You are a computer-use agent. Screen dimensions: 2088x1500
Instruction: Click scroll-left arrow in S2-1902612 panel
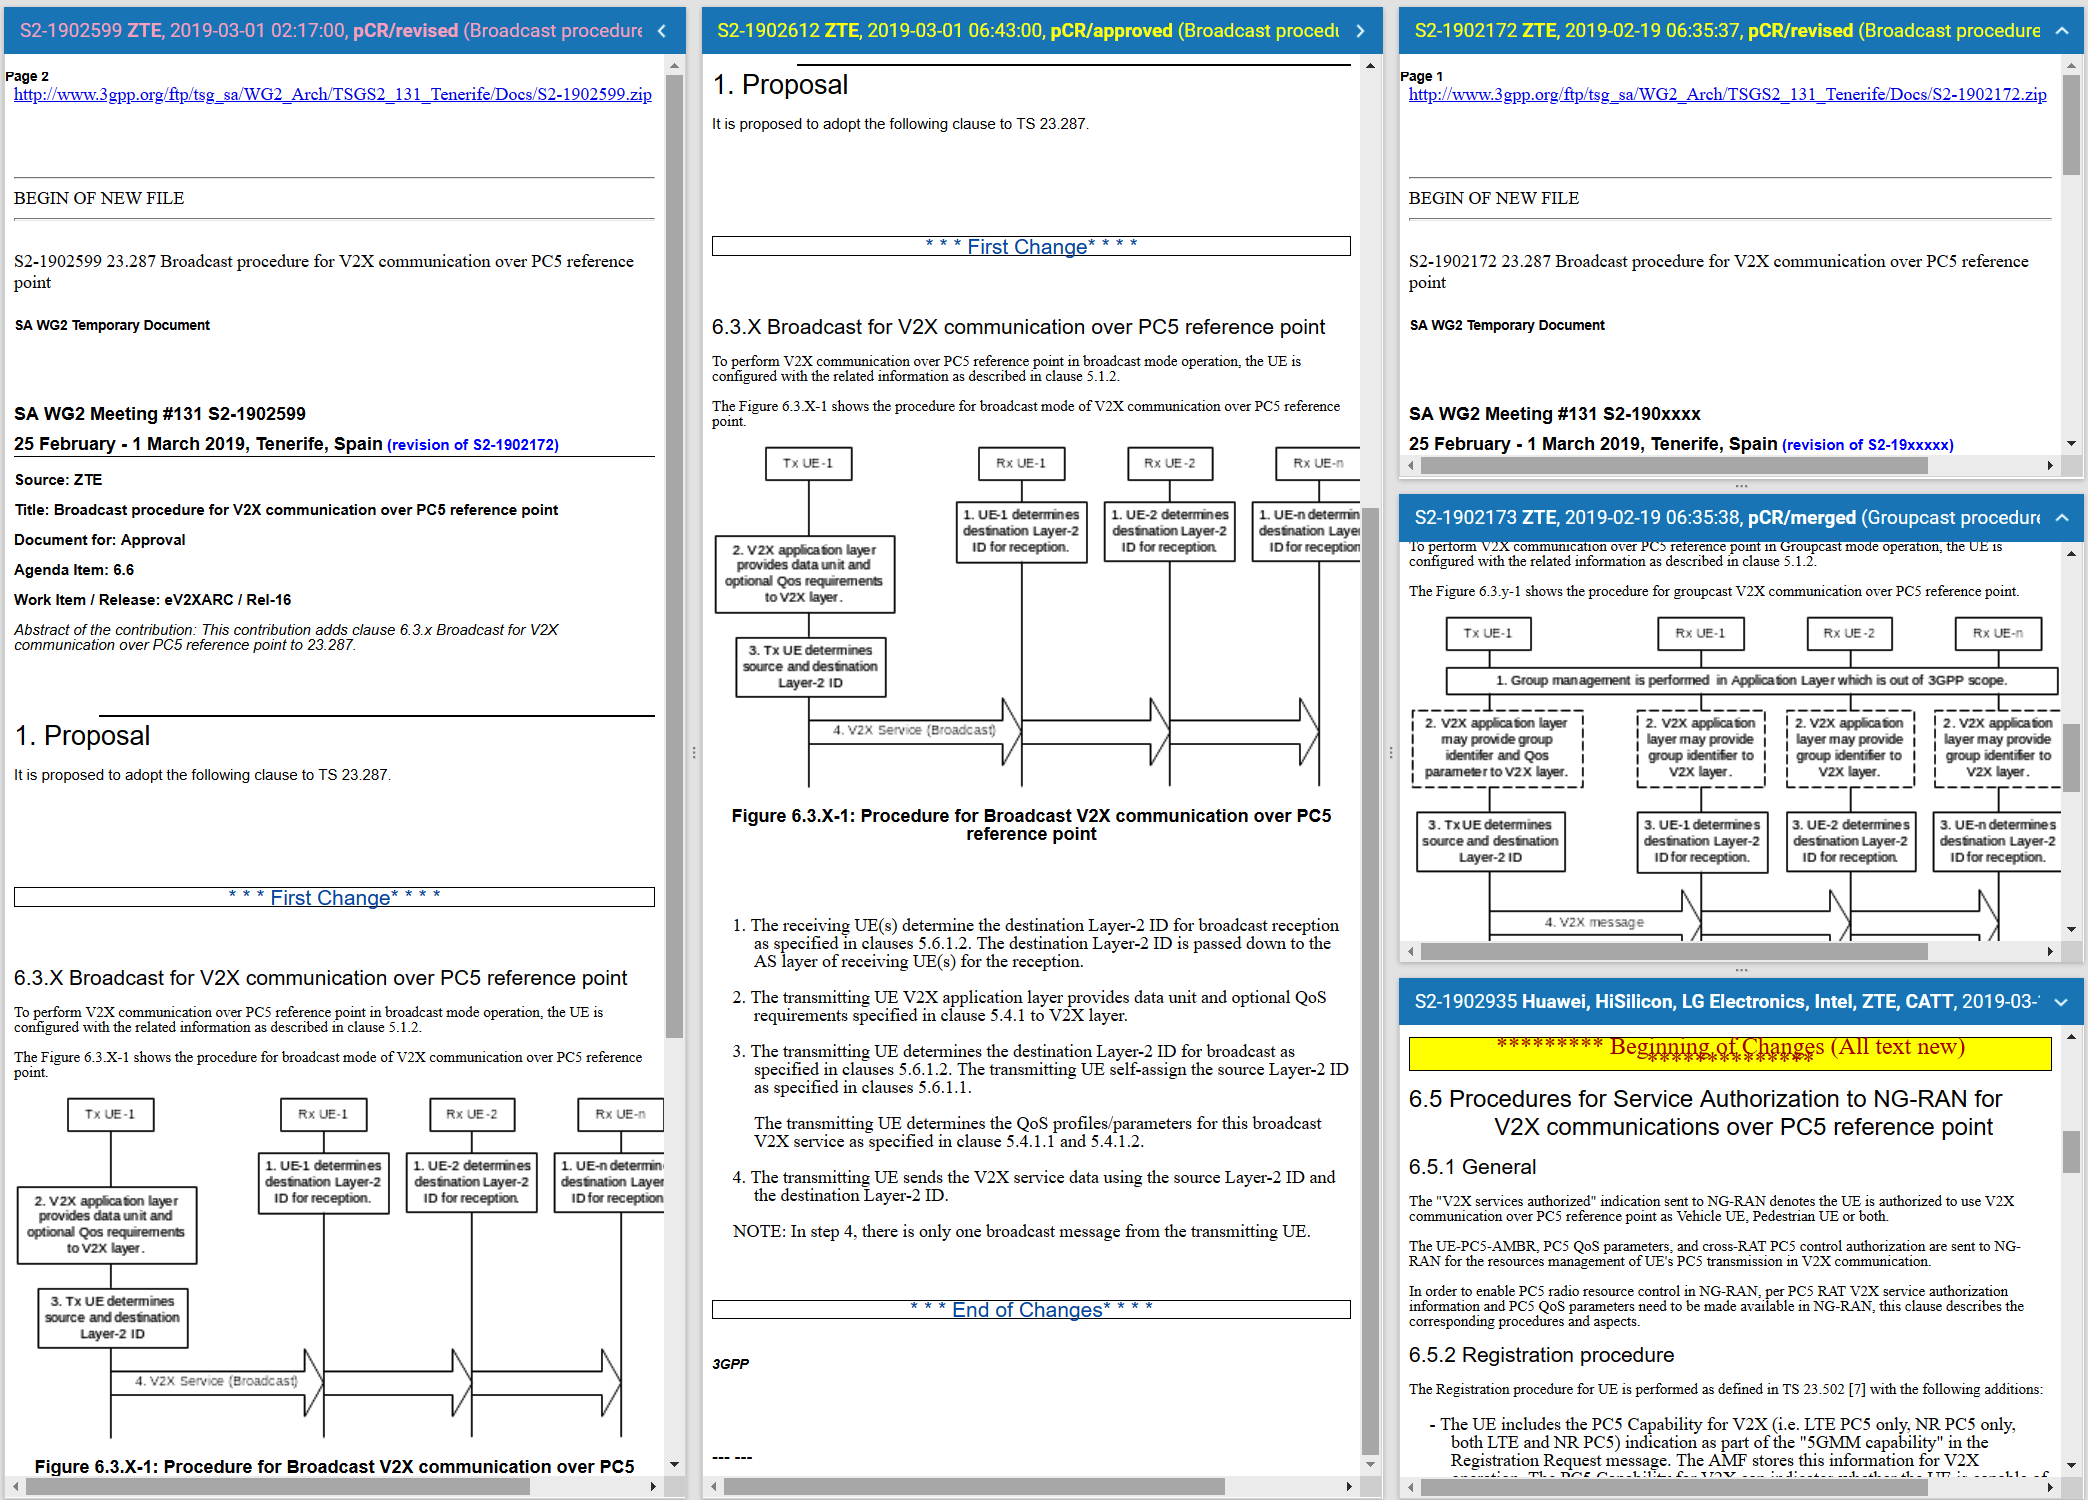coord(713,1487)
